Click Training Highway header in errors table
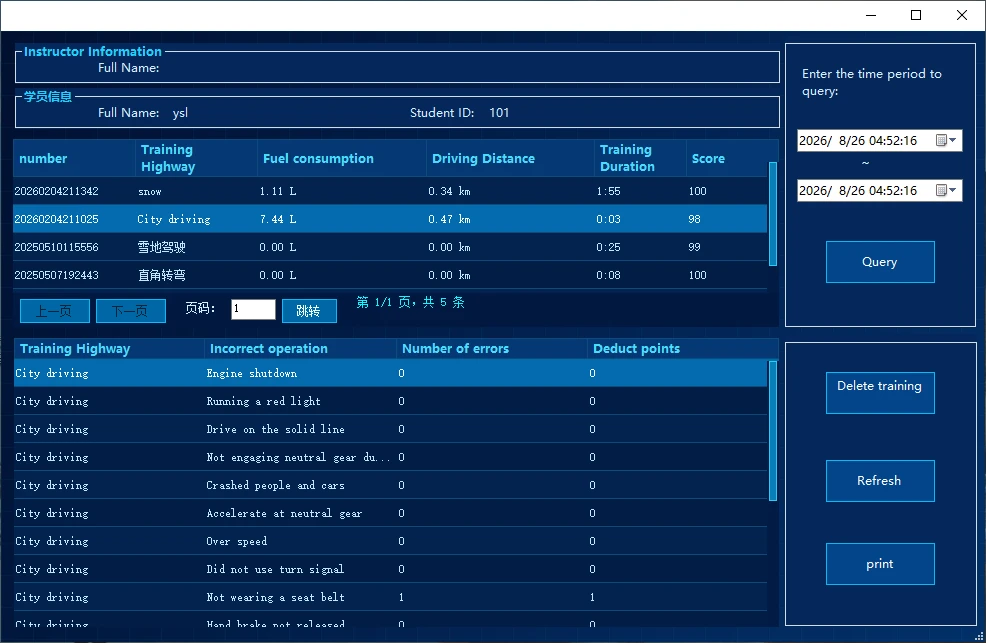This screenshot has width=986, height=643. click(x=109, y=349)
